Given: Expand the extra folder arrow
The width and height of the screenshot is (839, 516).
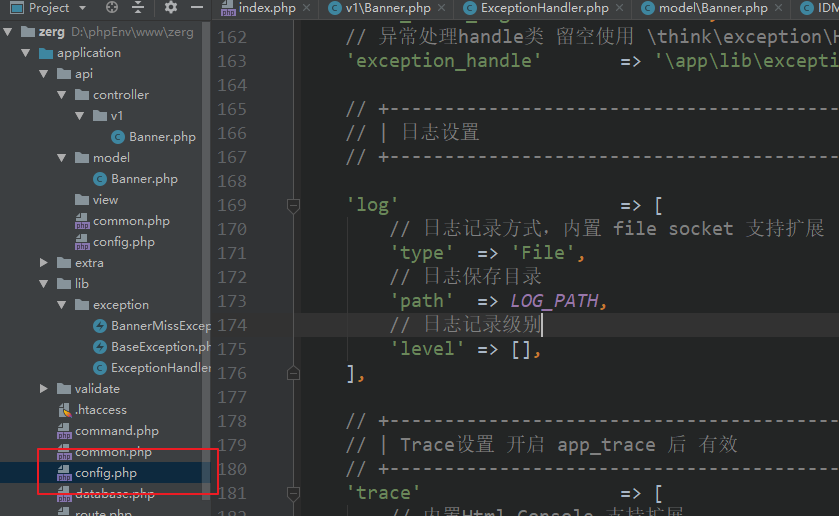Looking at the screenshot, I should (44, 263).
